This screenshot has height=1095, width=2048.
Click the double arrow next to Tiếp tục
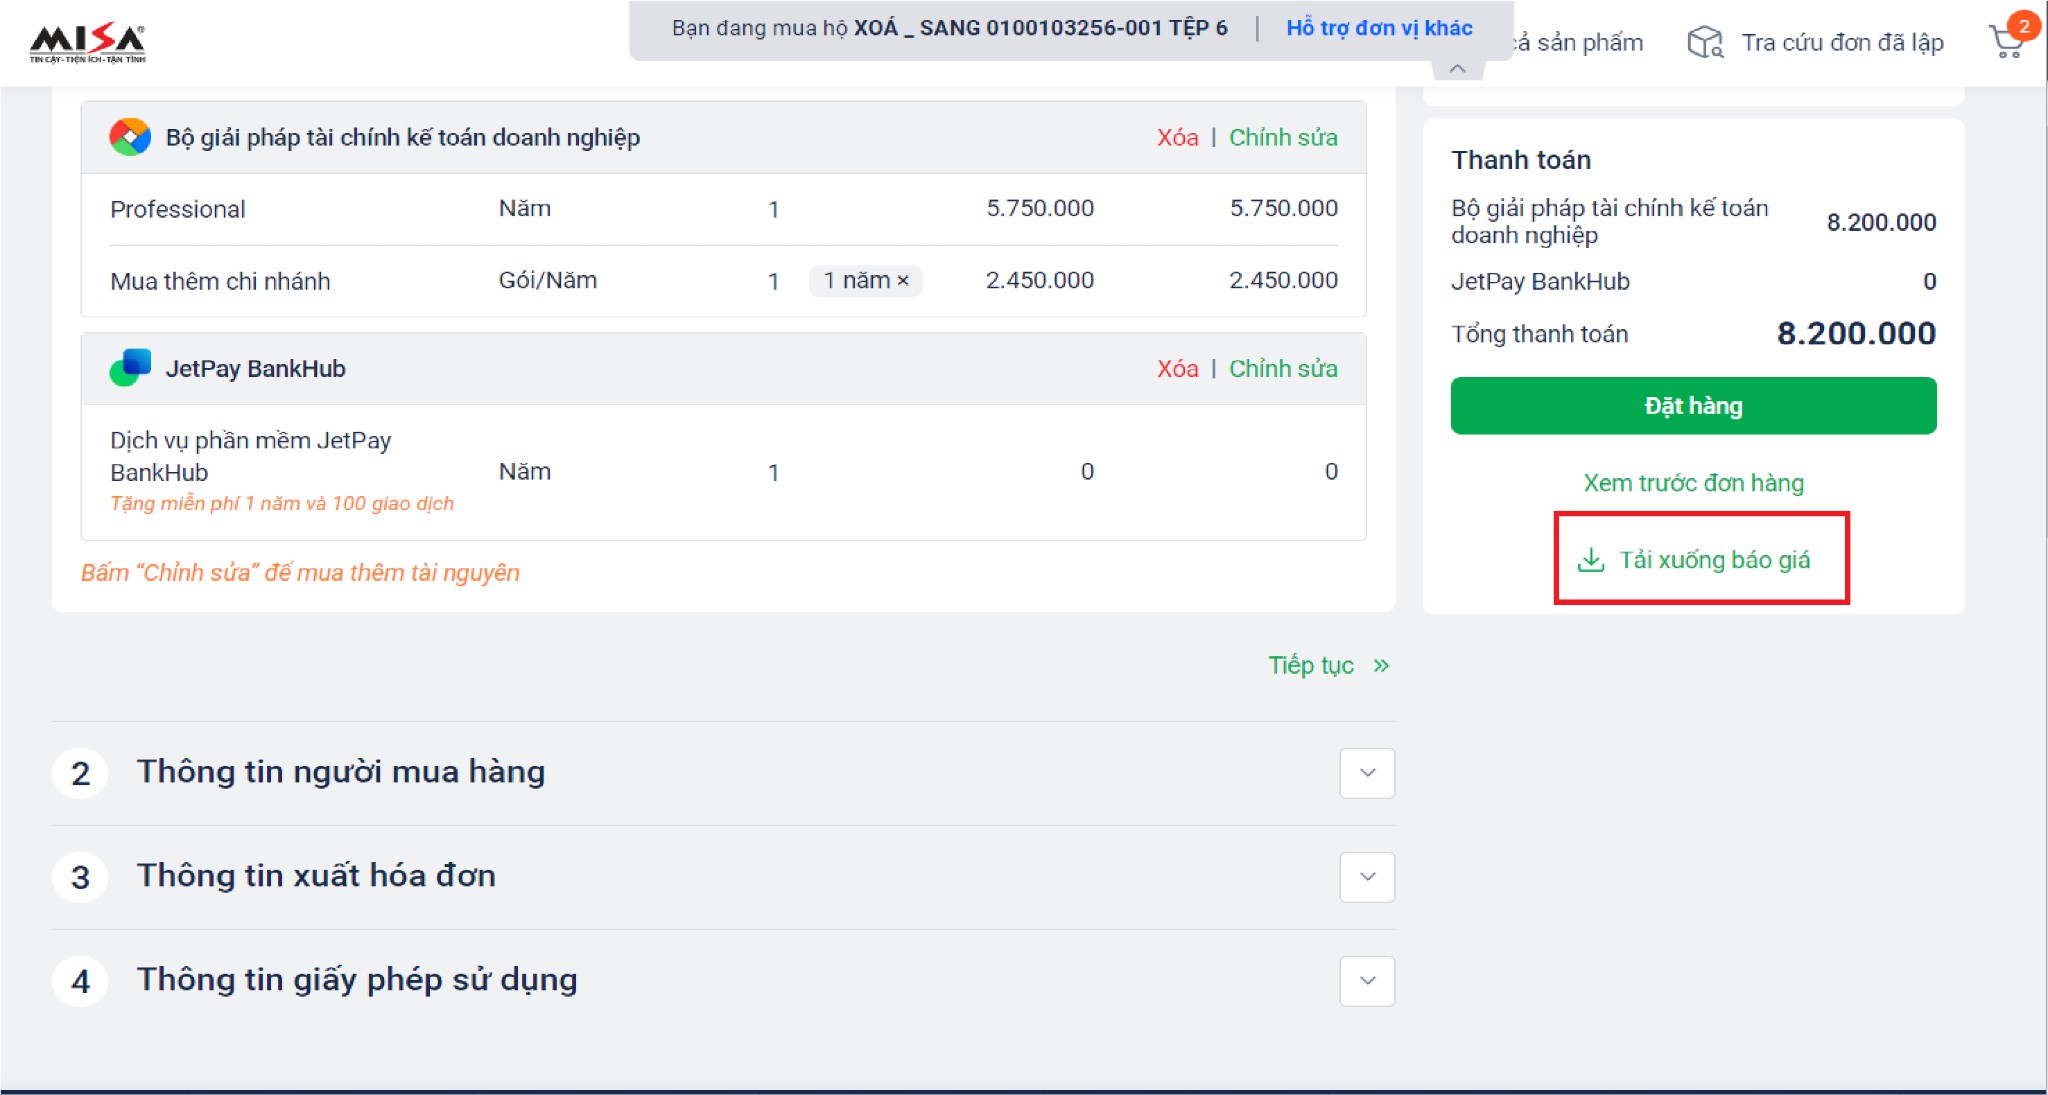(x=1381, y=666)
